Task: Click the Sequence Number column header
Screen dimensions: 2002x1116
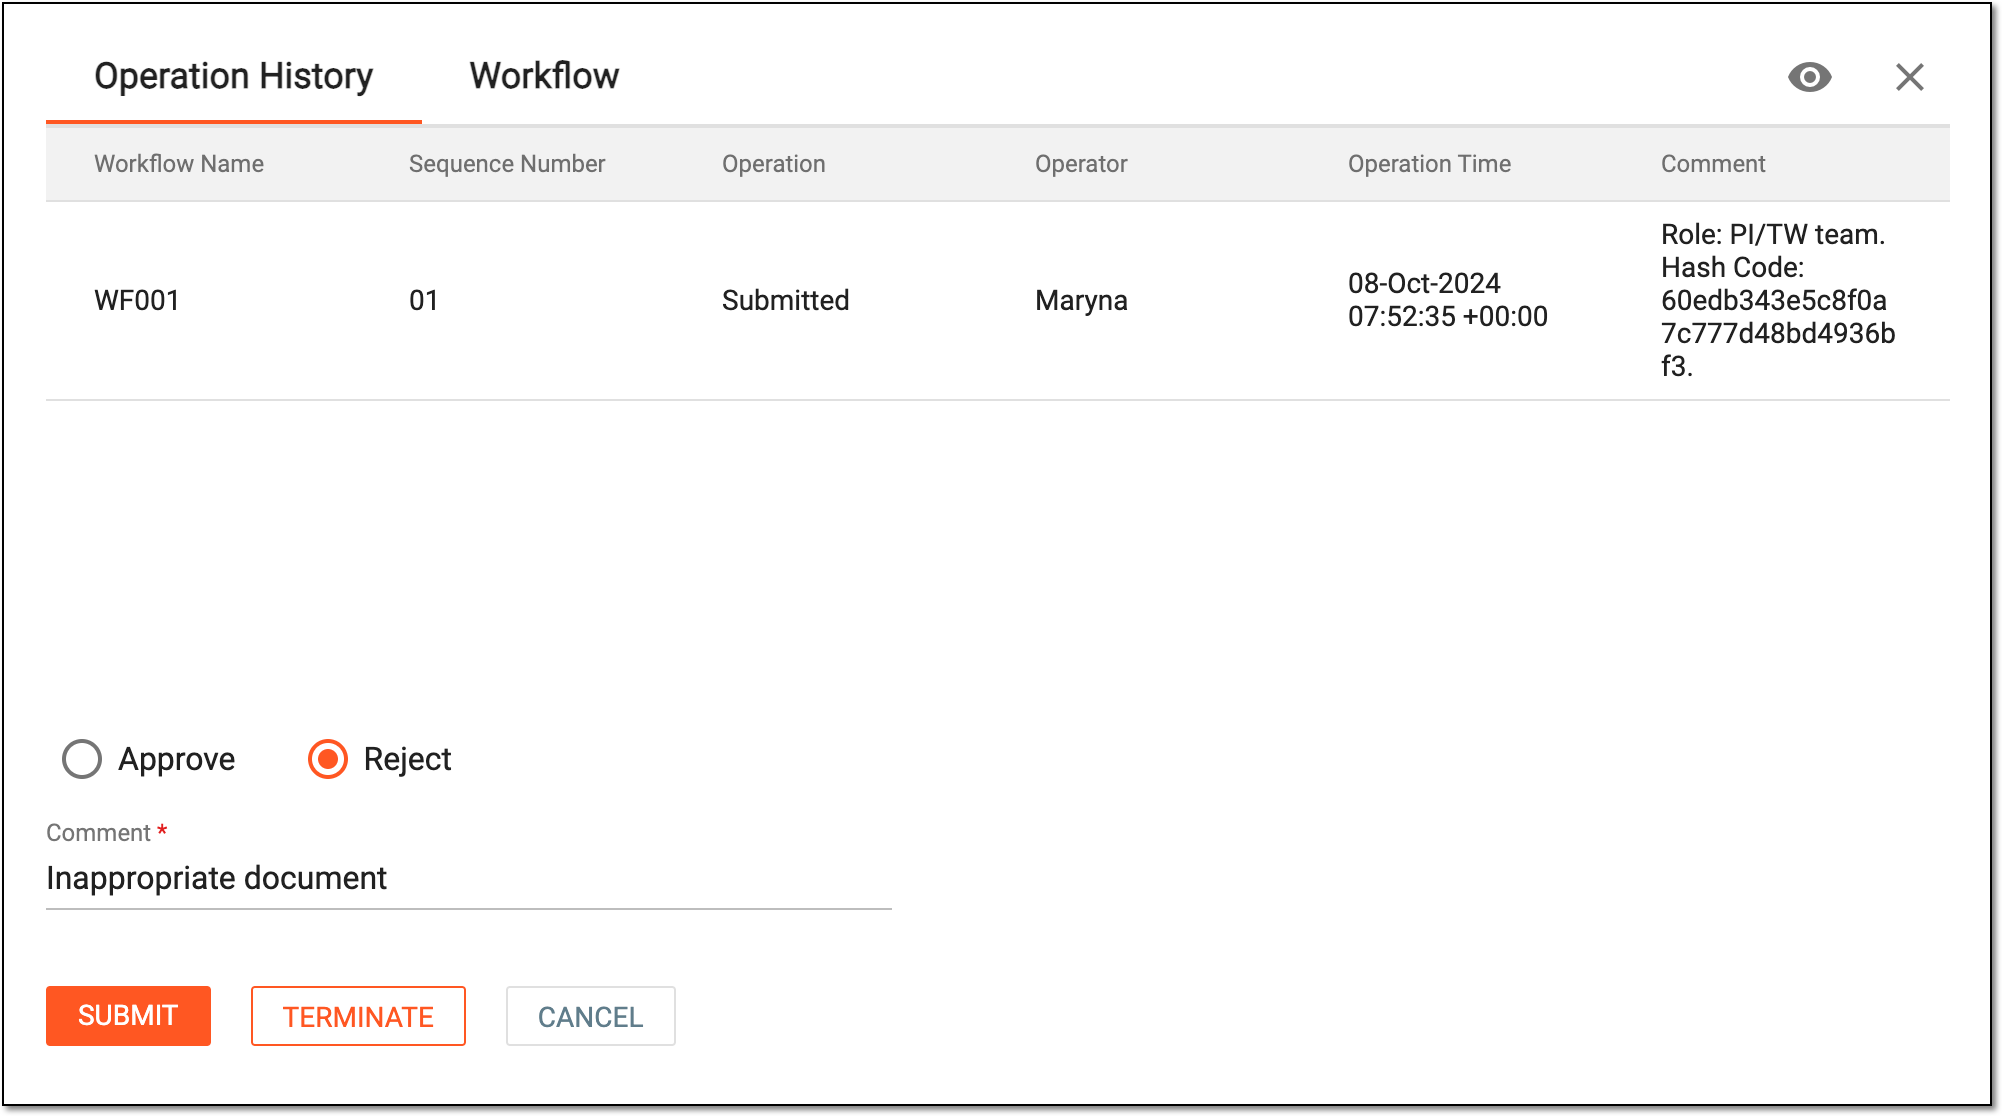Action: (507, 164)
